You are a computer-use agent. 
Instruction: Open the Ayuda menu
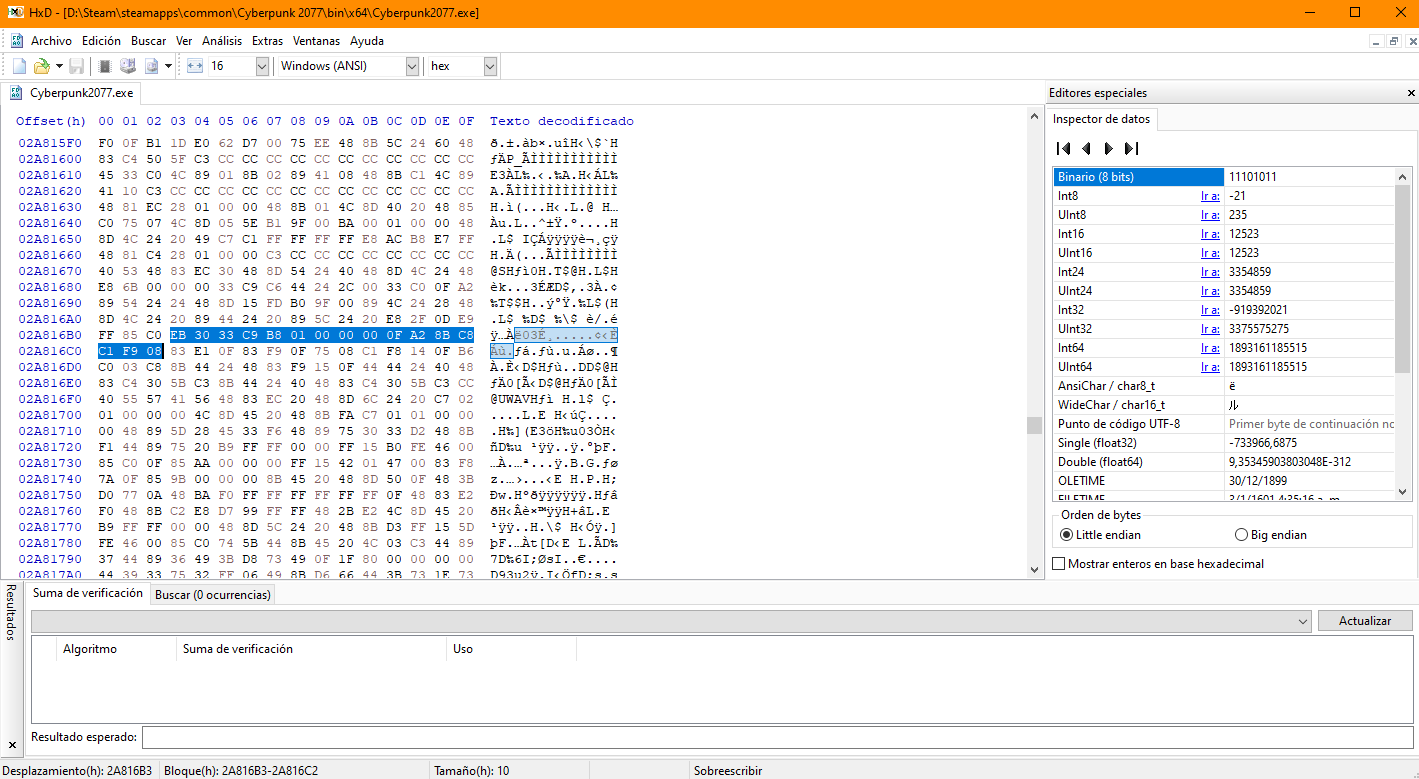pyautogui.click(x=367, y=41)
